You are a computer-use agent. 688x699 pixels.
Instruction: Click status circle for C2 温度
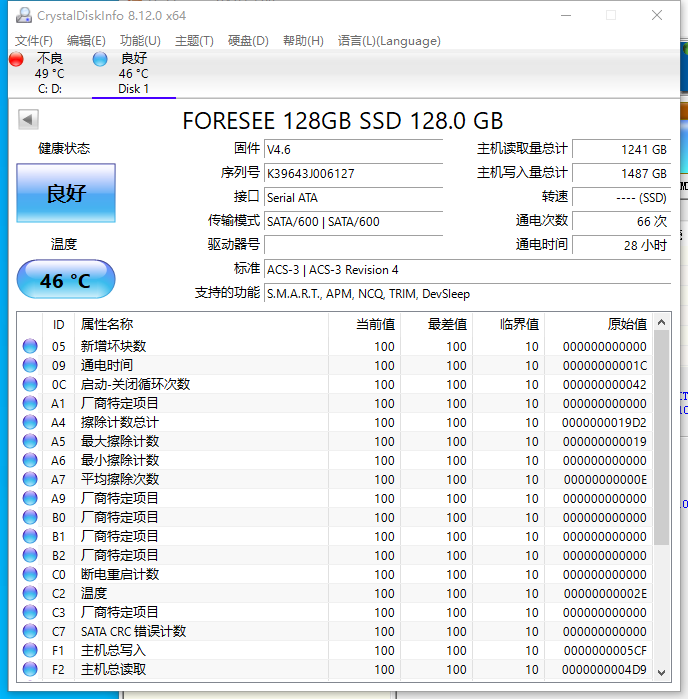pyautogui.click(x=30, y=593)
